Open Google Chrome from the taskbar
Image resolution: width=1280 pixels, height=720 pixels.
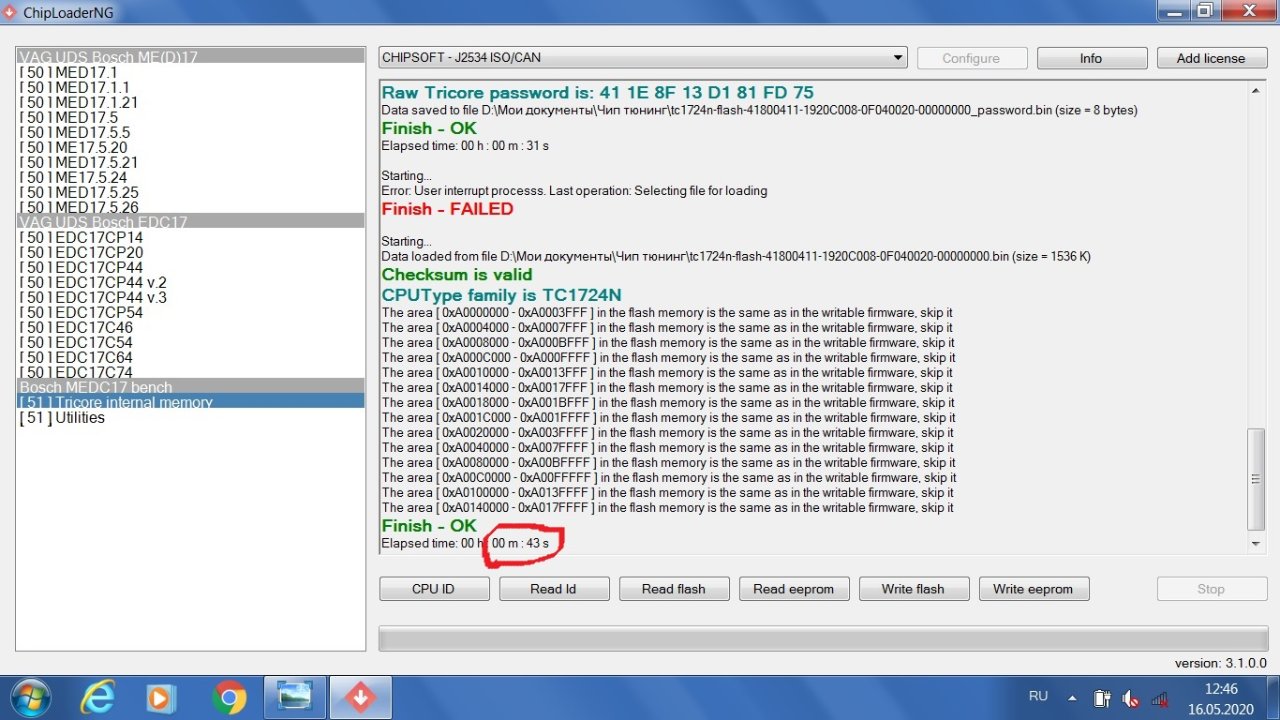coord(229,696)
